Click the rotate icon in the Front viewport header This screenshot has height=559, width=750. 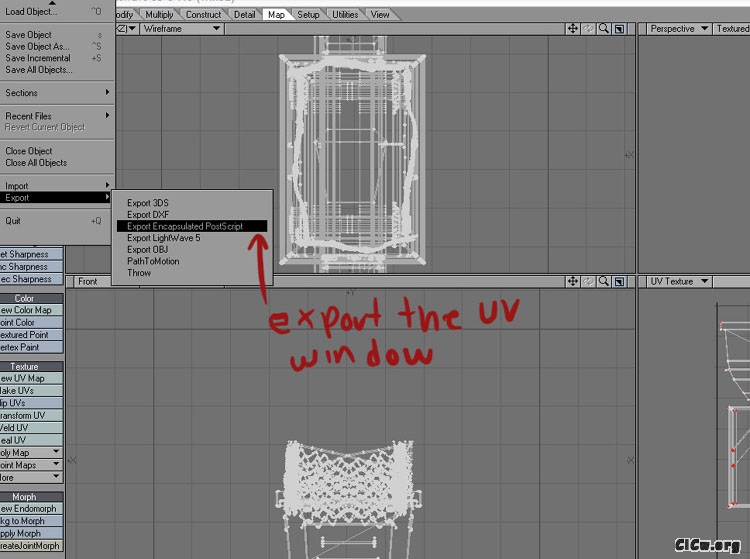pyautogui.click(x=589, y=282)
